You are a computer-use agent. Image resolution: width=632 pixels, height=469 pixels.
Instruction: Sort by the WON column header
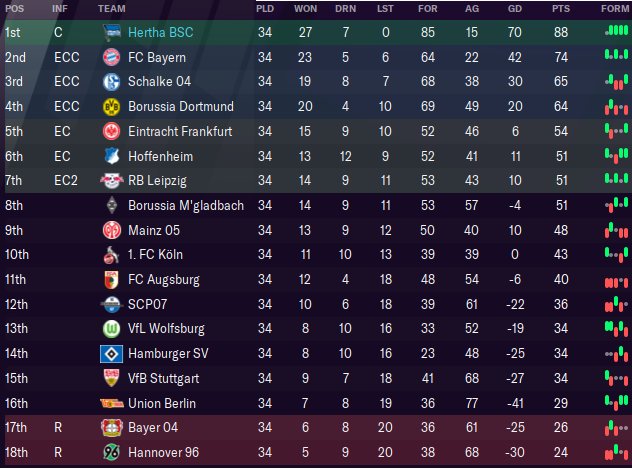coord(305,8)
